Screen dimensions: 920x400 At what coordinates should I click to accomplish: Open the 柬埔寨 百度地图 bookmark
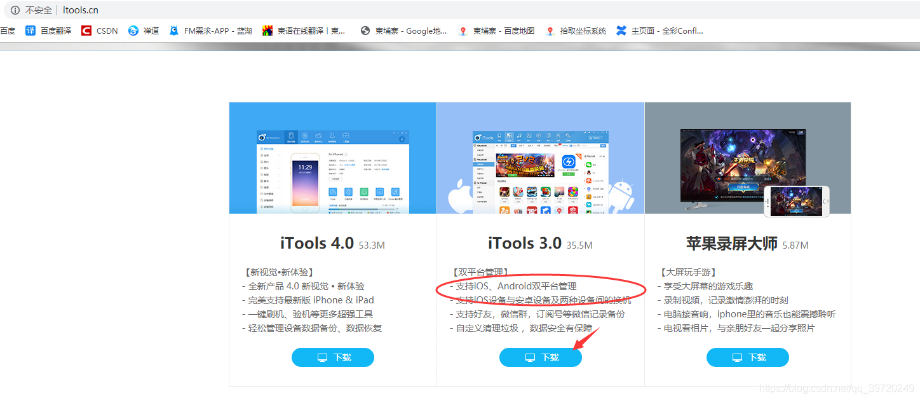click(496, 31)
